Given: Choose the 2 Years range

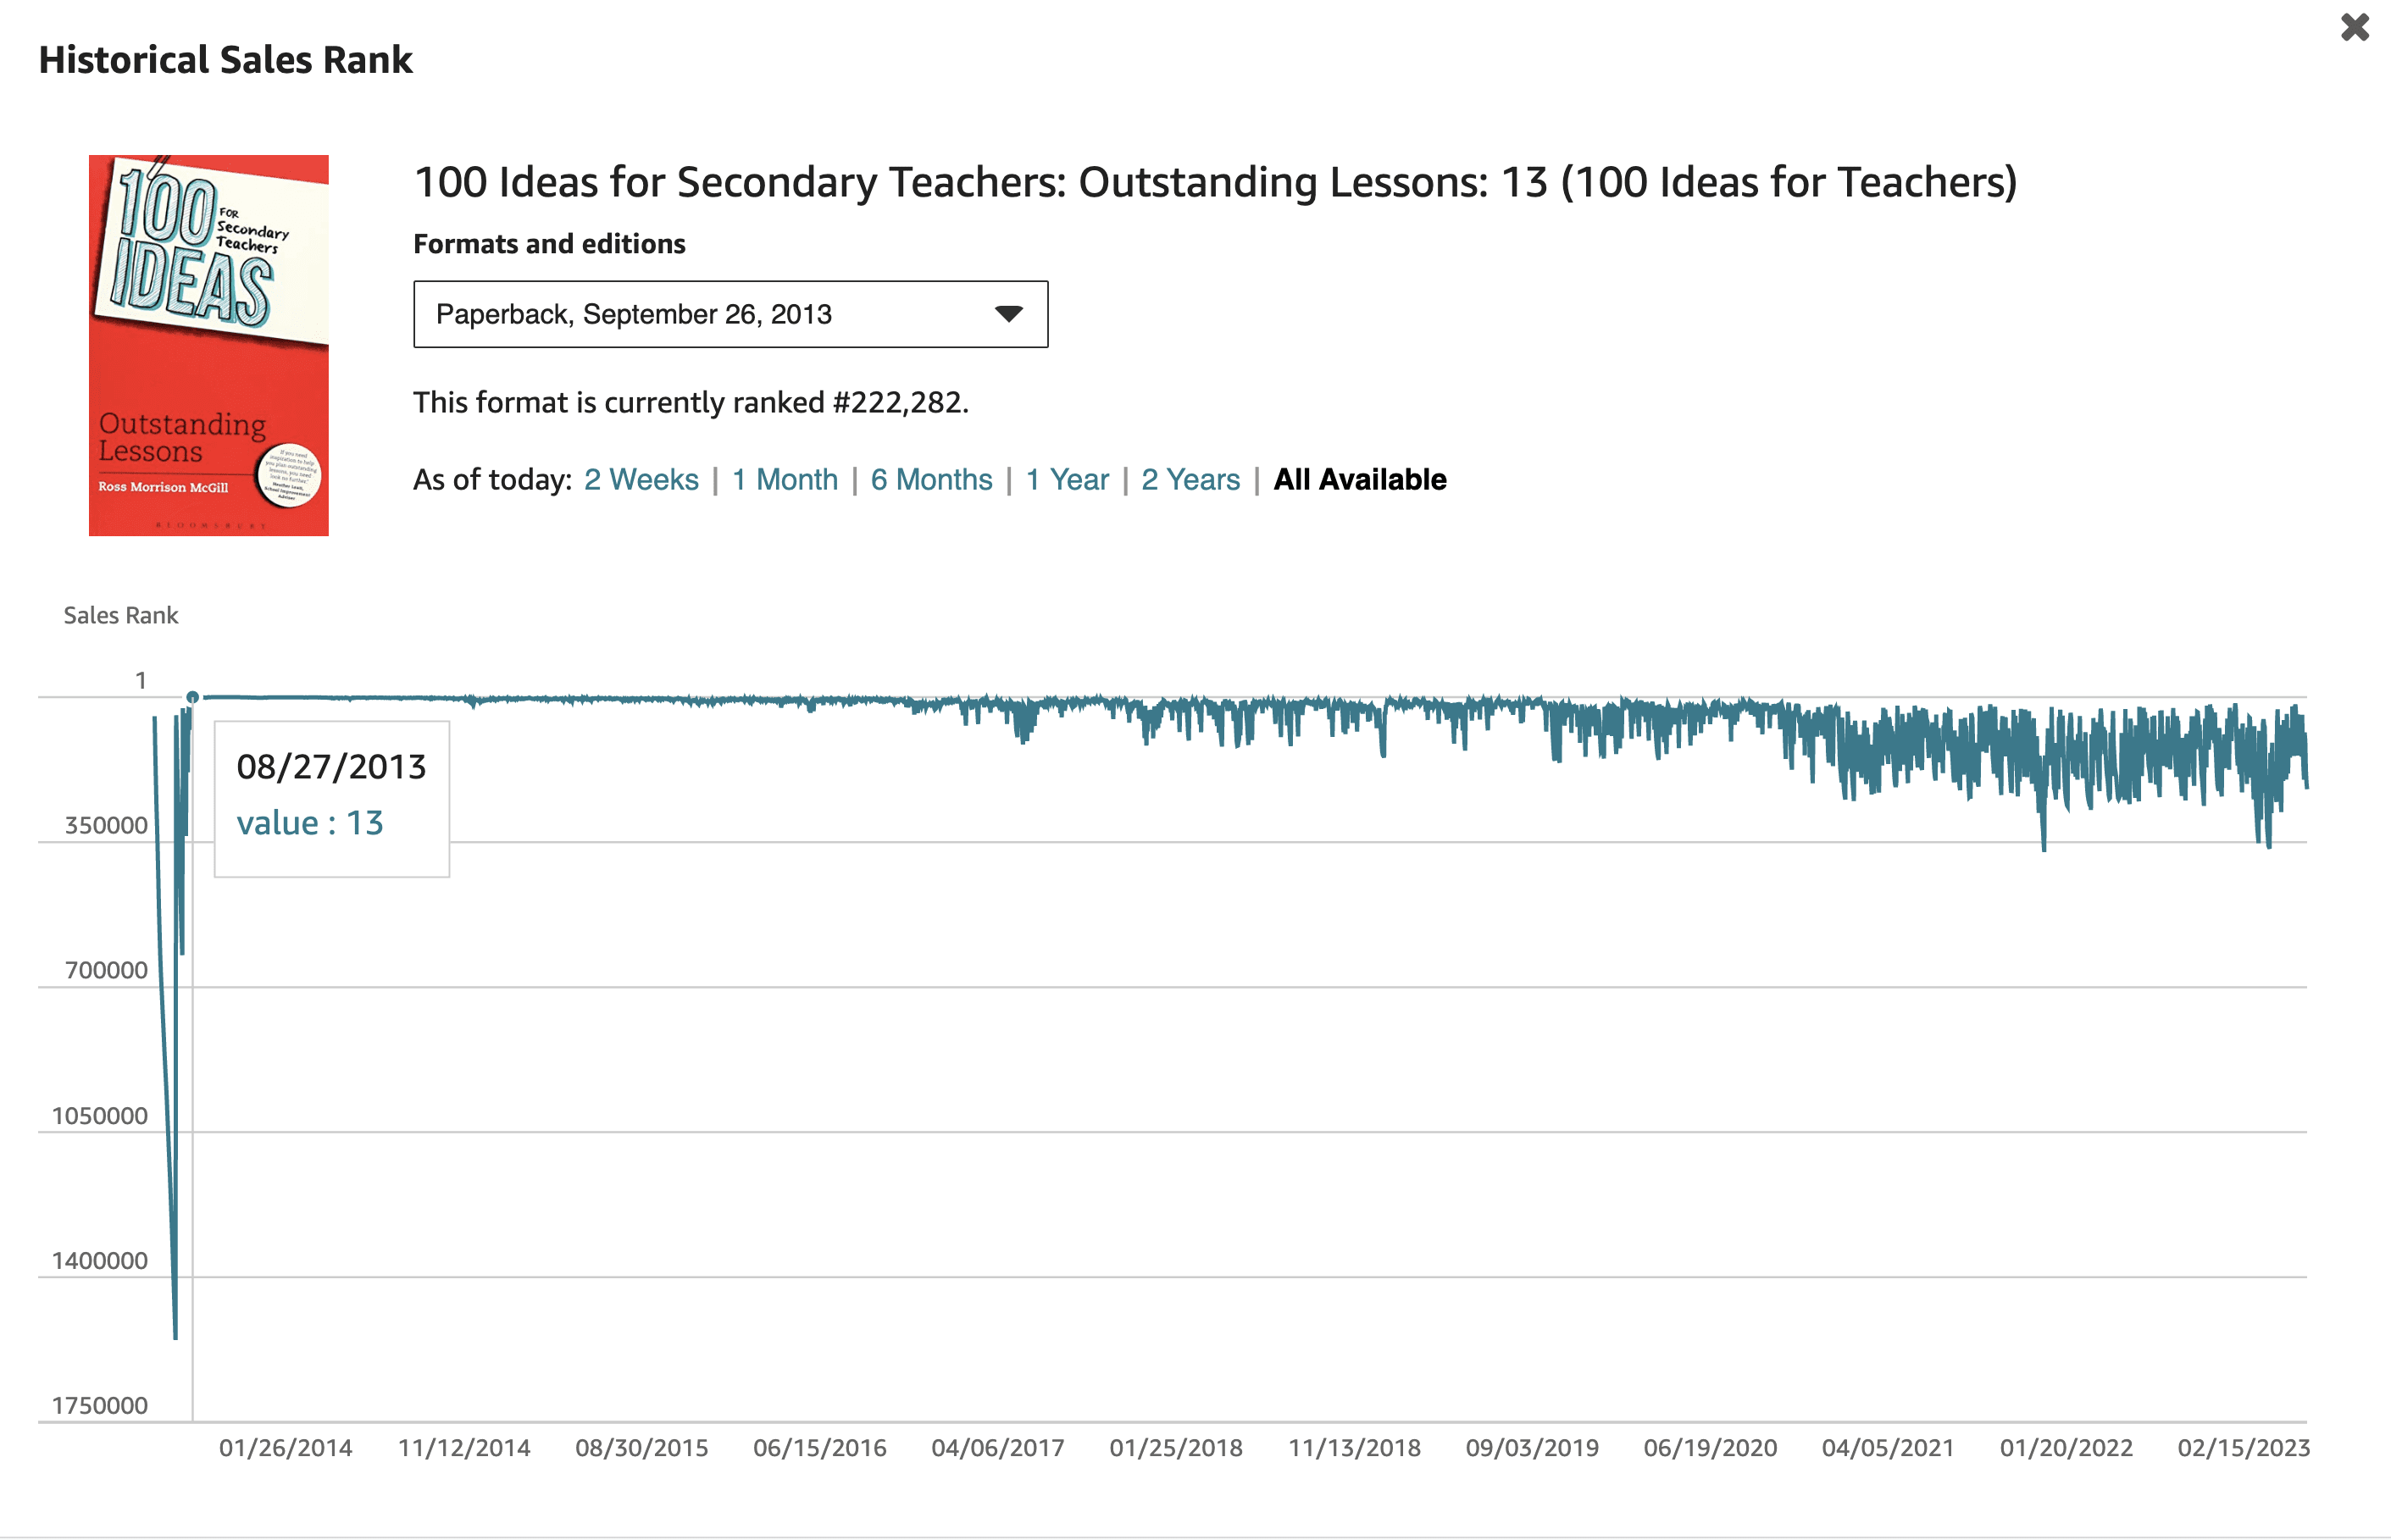Looking at the screenshot, I should pyautogui.click(x=1190, y=480).
